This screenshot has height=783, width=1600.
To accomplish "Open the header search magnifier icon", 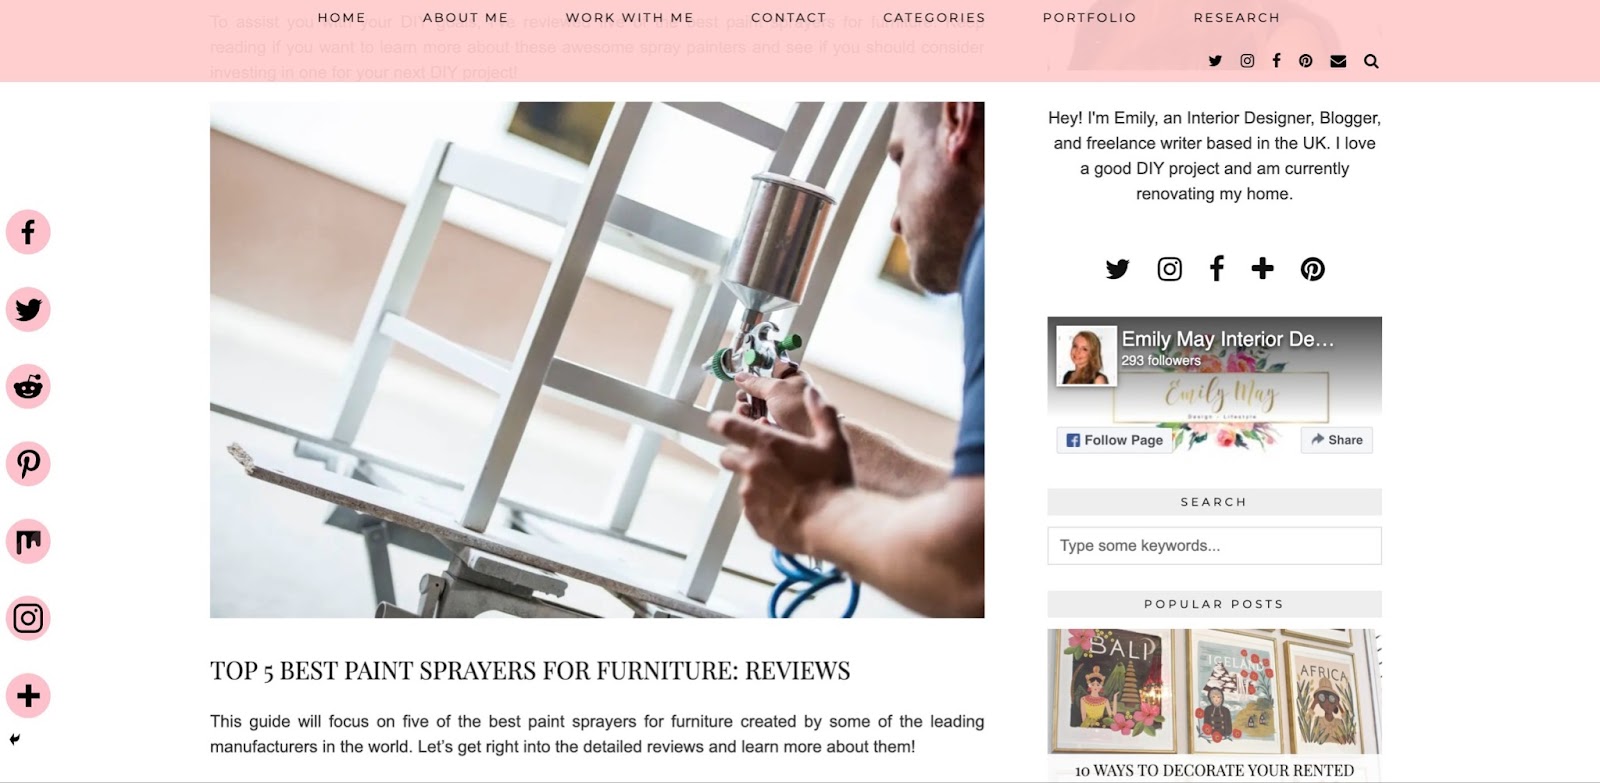I will pyautogui.click(x=1371, y=61).
